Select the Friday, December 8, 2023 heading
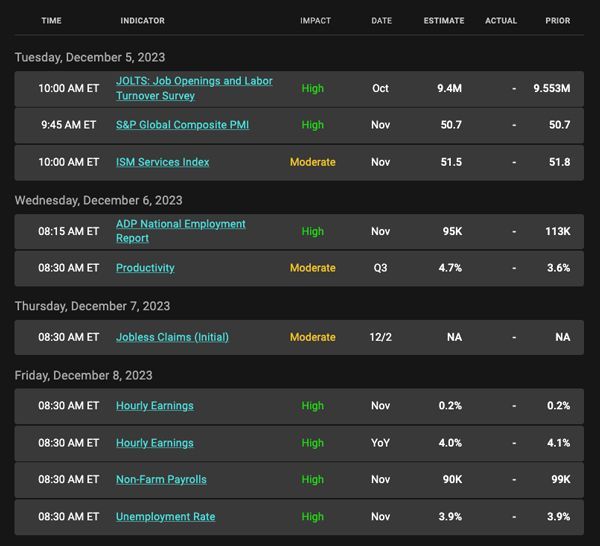The height and width of the screenshot is (546, 600). (83, 375)
